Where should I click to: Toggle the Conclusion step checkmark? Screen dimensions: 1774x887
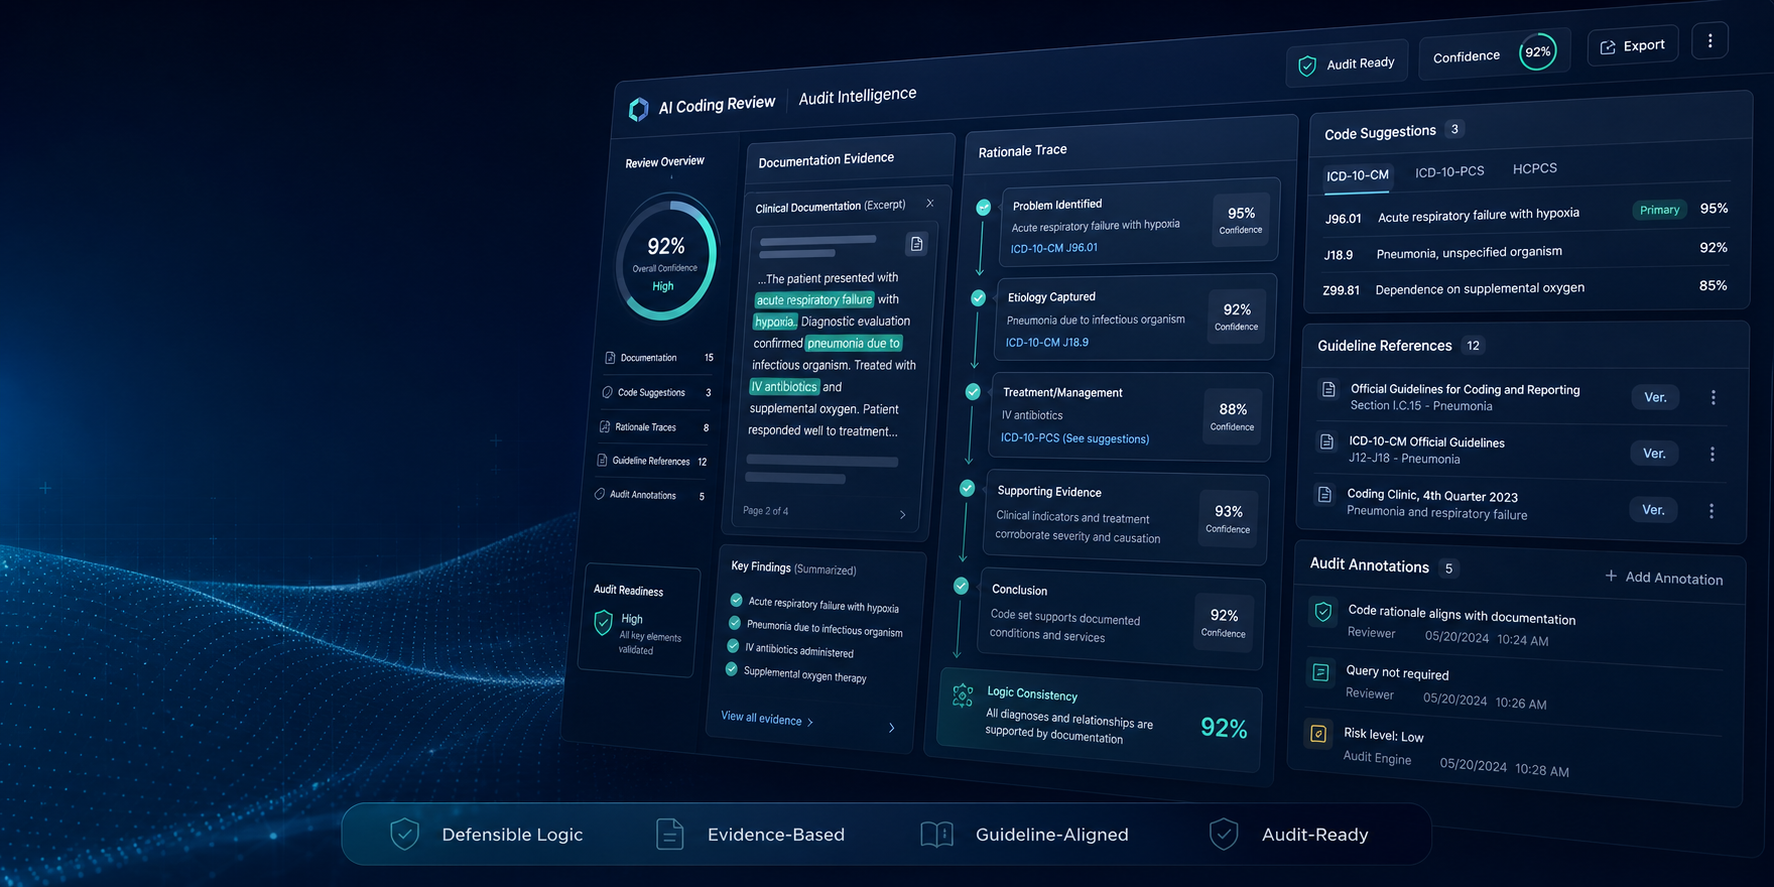(x=961, y=586)
